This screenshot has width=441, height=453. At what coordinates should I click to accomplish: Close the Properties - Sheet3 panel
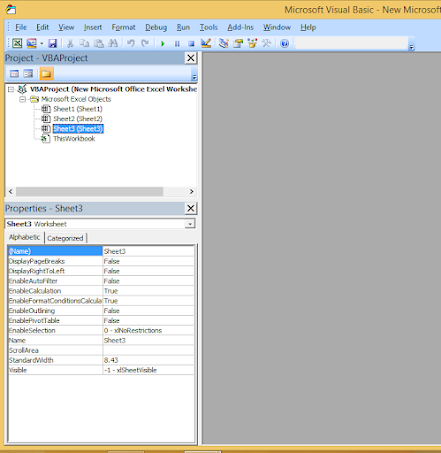[x=191, y=208]
